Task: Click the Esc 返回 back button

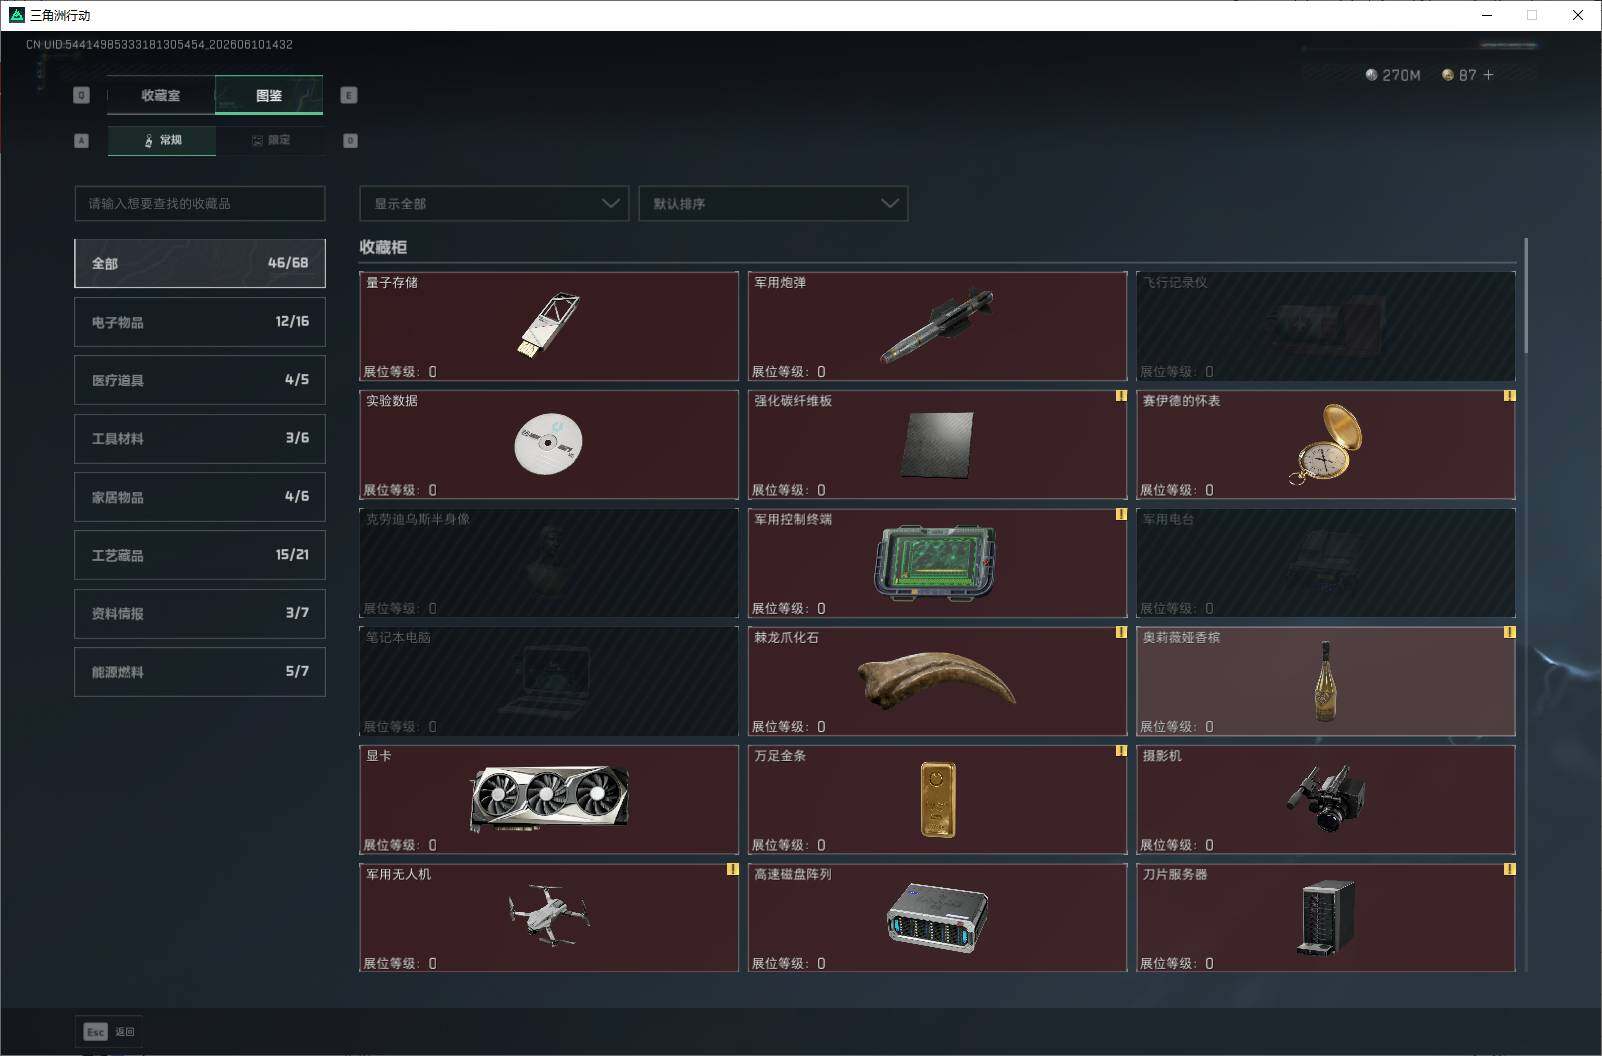Action: [109, 1032]
